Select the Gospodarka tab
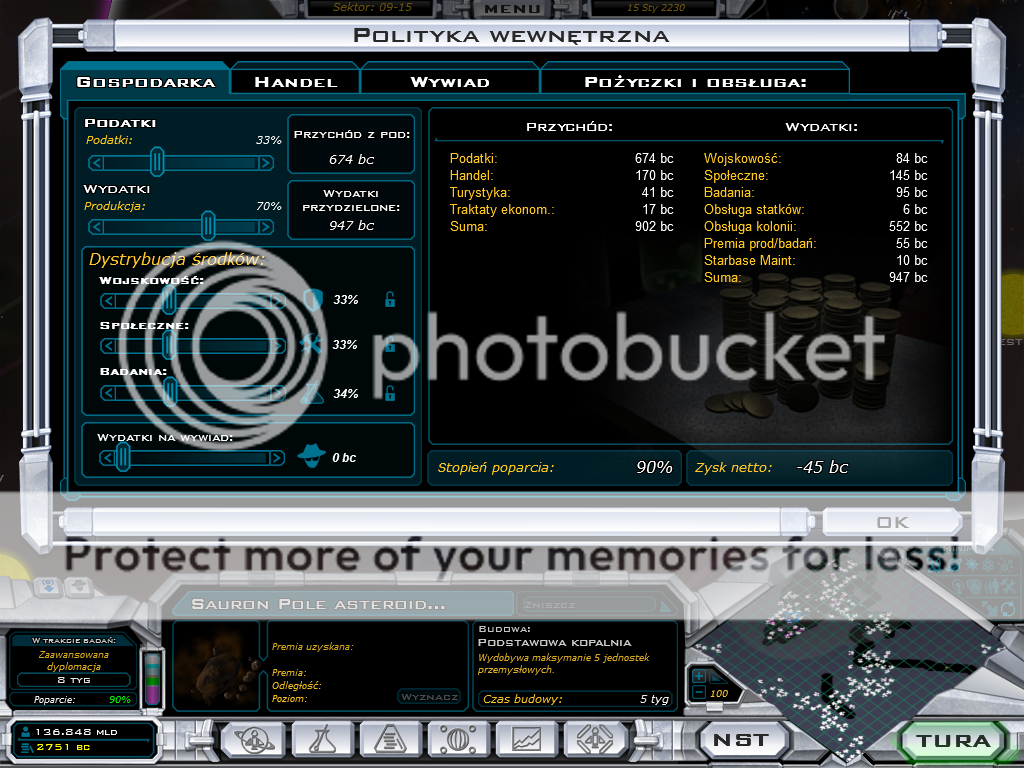Viewport: 1024px width, 768px height. (146, 82)
